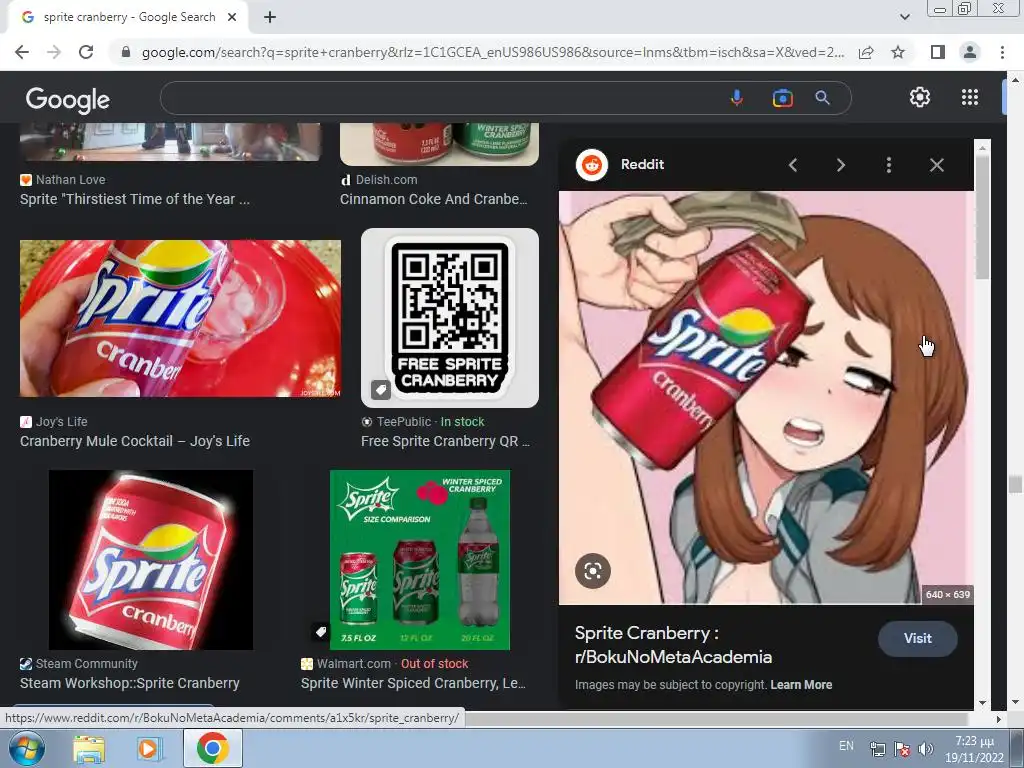Open the Windows Start menu
Image resolution: width=1024 pixels, height=768 pixels.
click(27, 748)
